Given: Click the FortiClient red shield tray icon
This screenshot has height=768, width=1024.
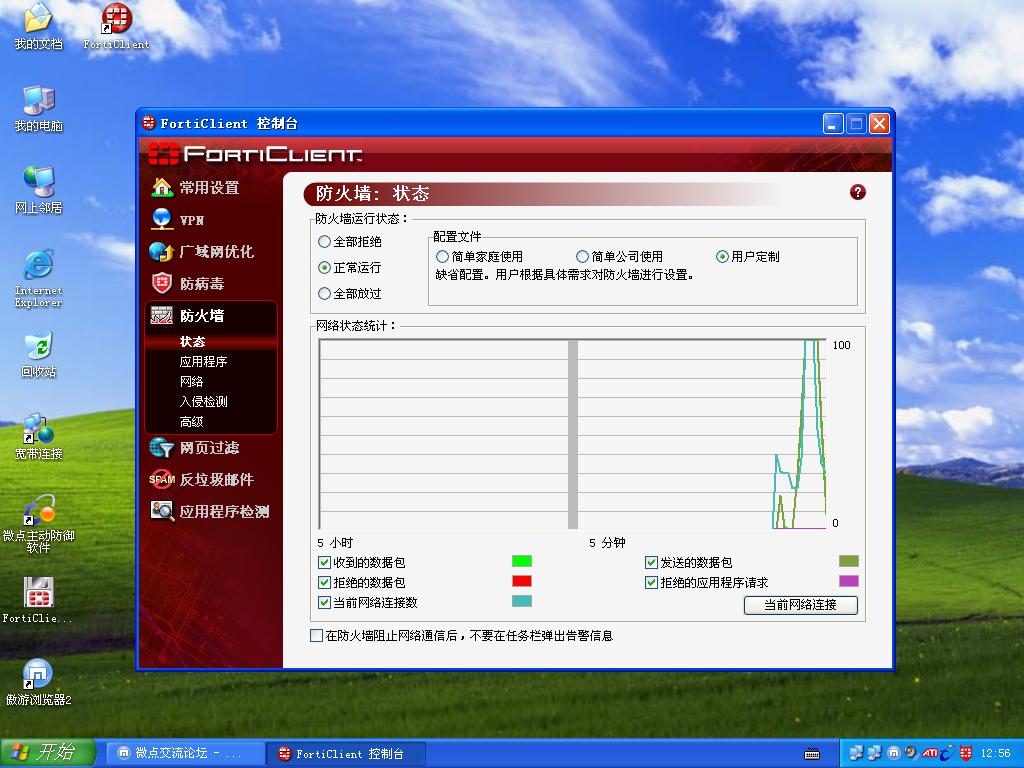Looking at the screenshot, I should pos(965,753).
